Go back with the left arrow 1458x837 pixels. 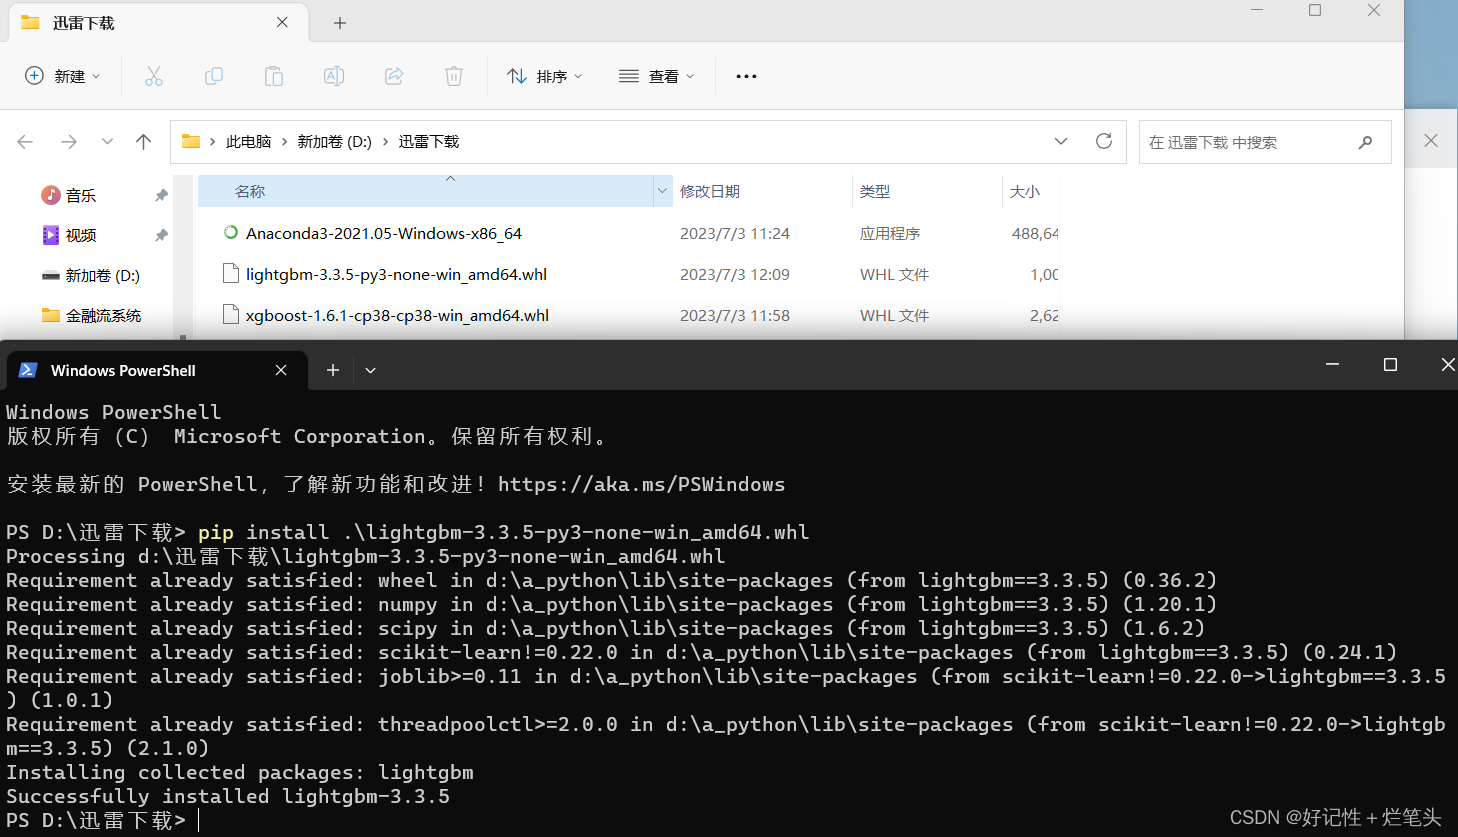pos(25,142)
